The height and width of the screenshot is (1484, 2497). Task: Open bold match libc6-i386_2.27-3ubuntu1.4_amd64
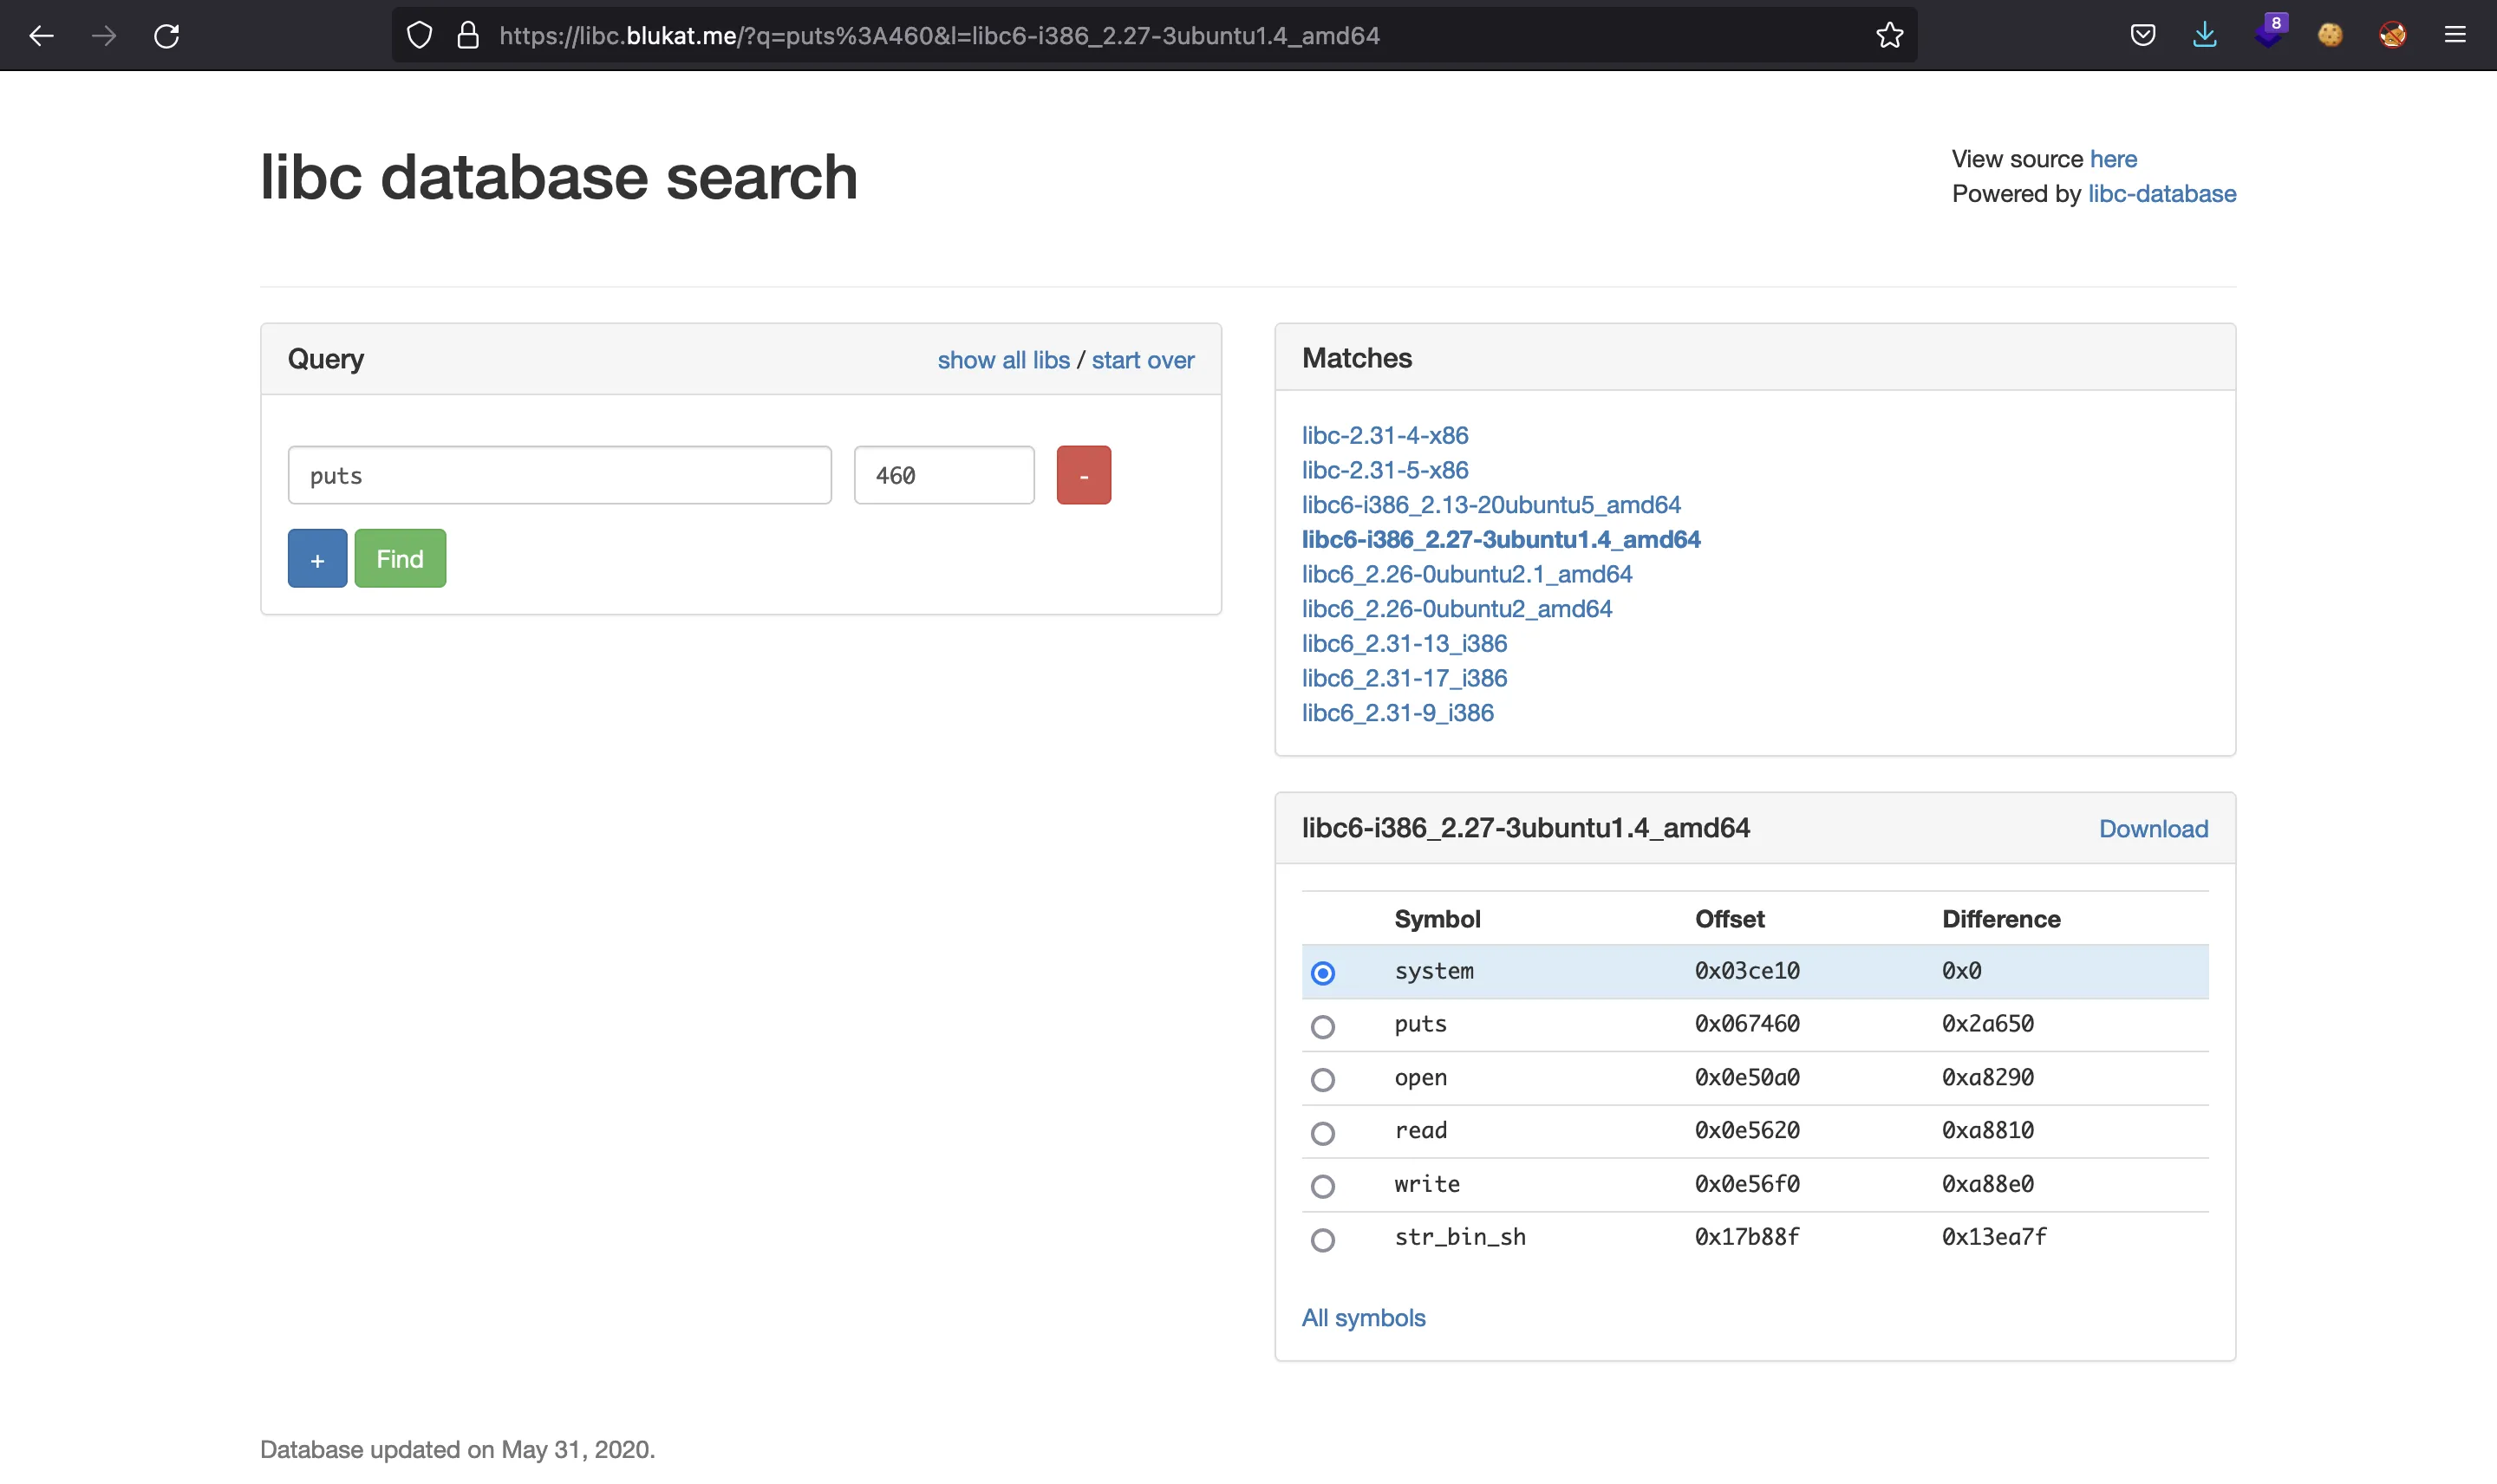pyautogui.click(x=1501, y=540)
